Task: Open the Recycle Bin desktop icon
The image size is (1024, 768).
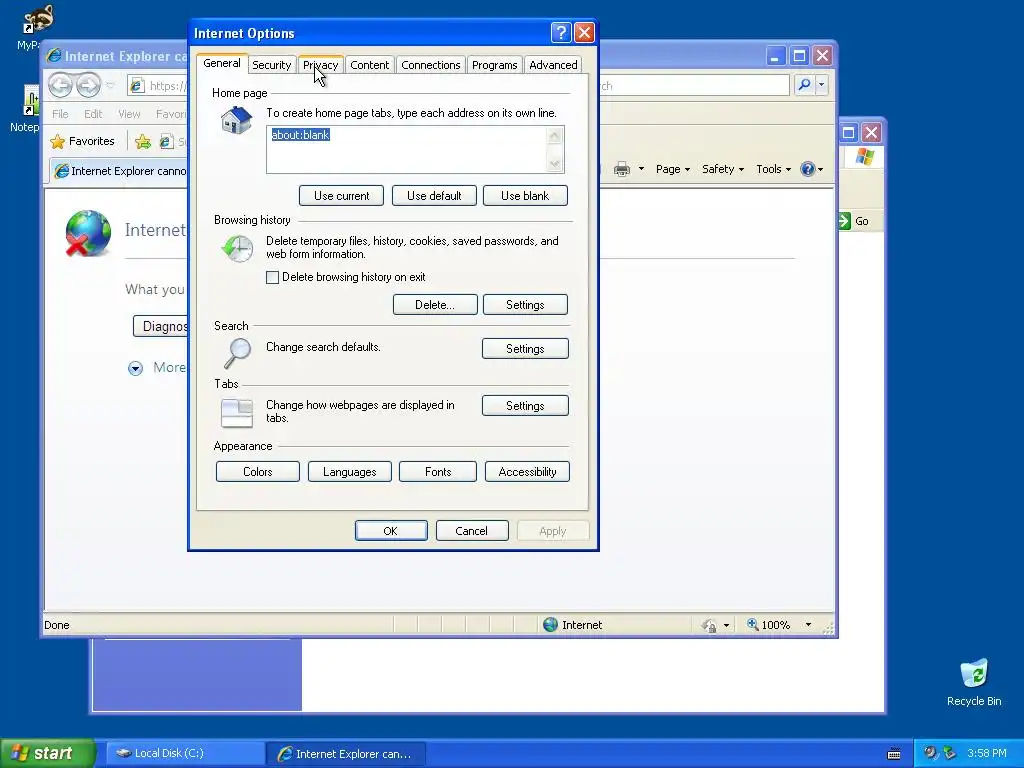Action: (974, 683)
